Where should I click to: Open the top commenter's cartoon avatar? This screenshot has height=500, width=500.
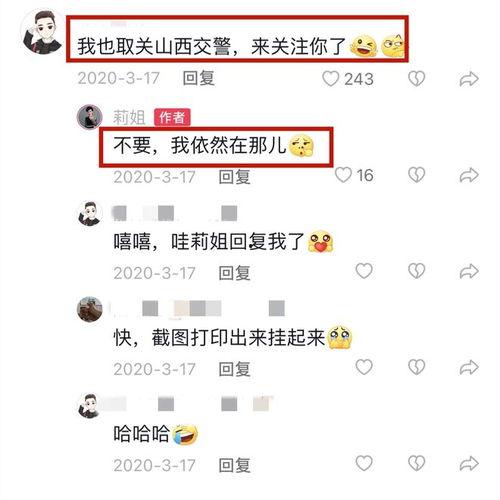pyautogui.click(x=42, y=32)
